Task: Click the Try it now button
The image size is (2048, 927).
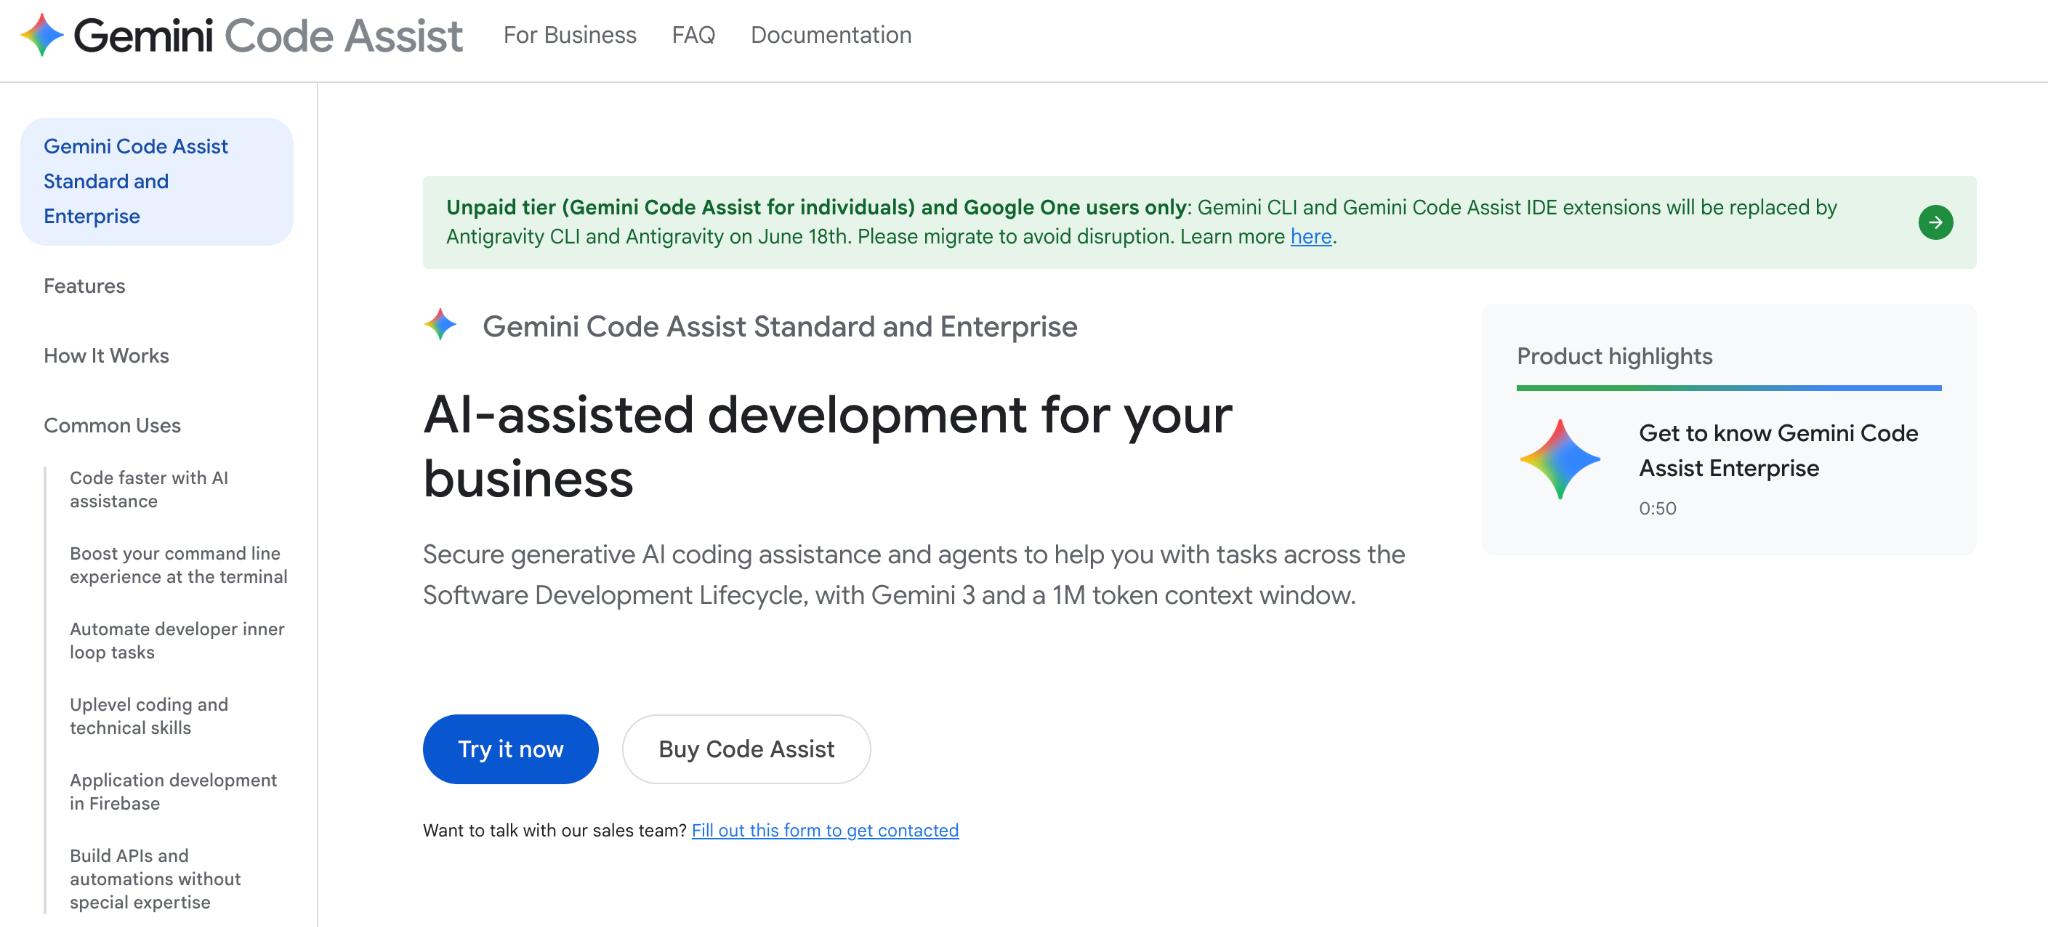Action: coord(511,749)
